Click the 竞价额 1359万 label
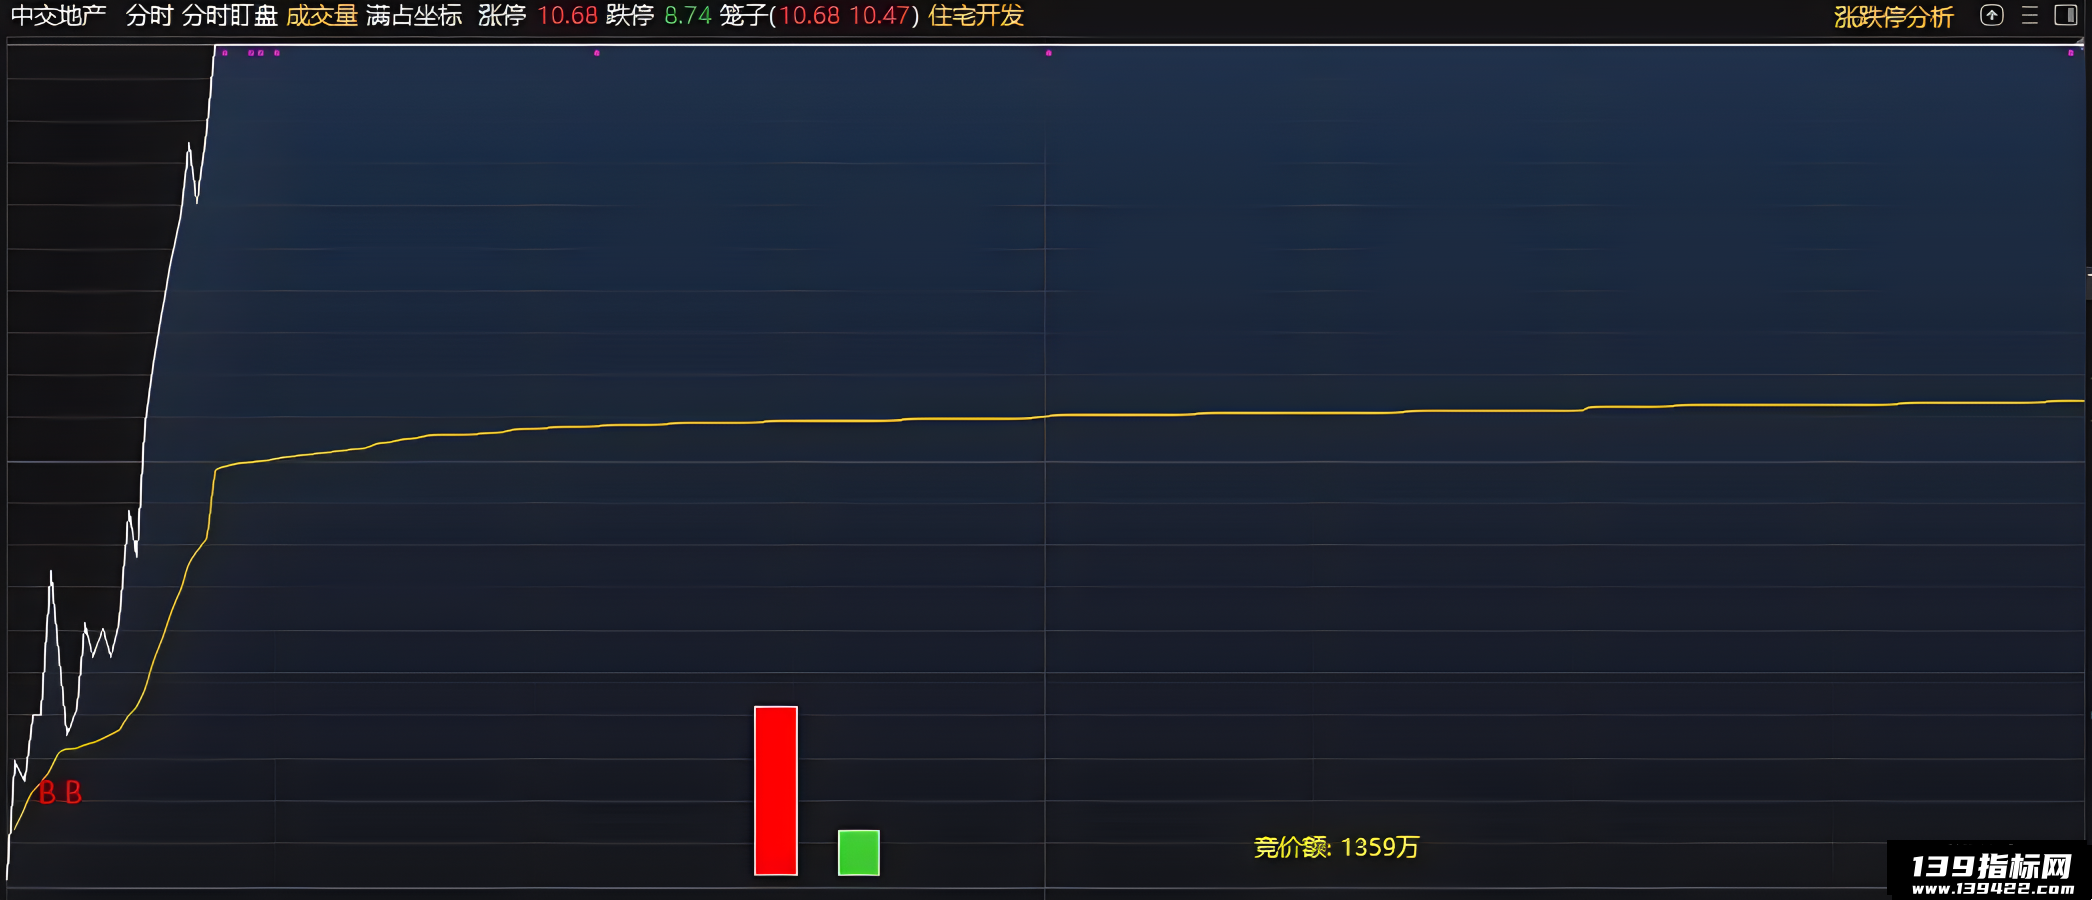The height and width of the screenshot is (900, 2092). point(1336,847)
